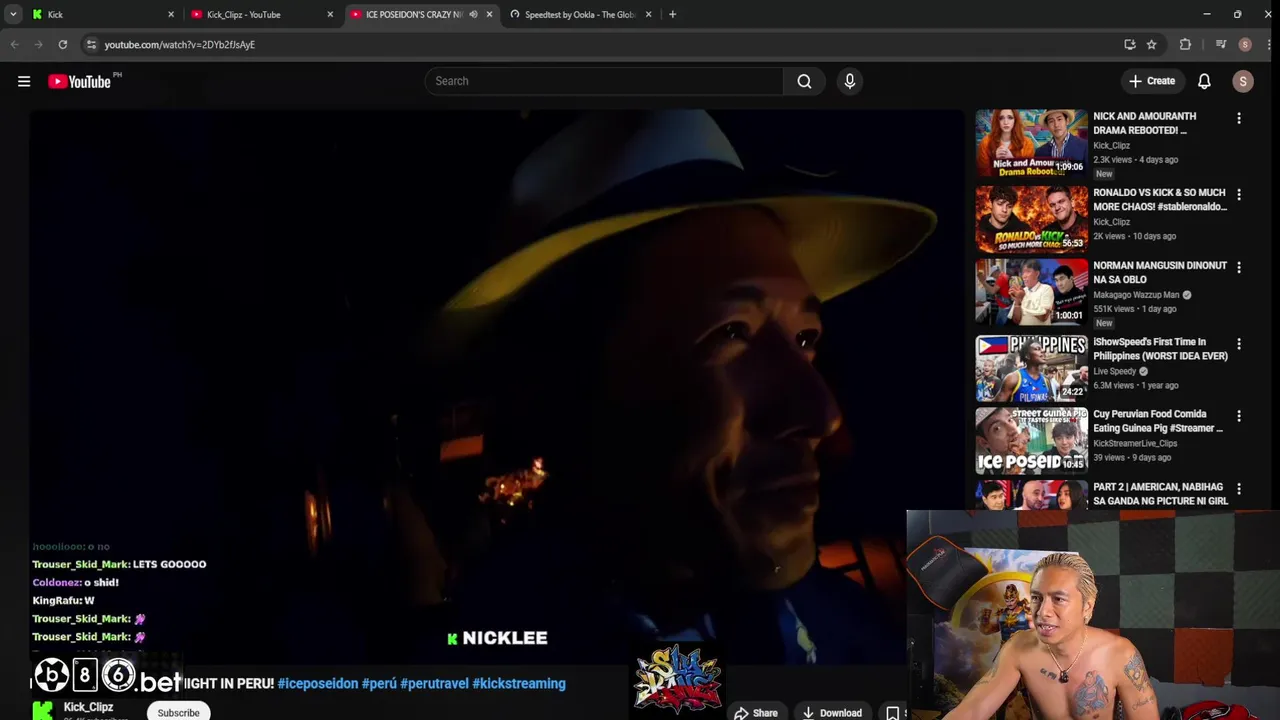Reload the current page
The height and width of the screenshot is (720, 1280).
click(x=62, y=44)
